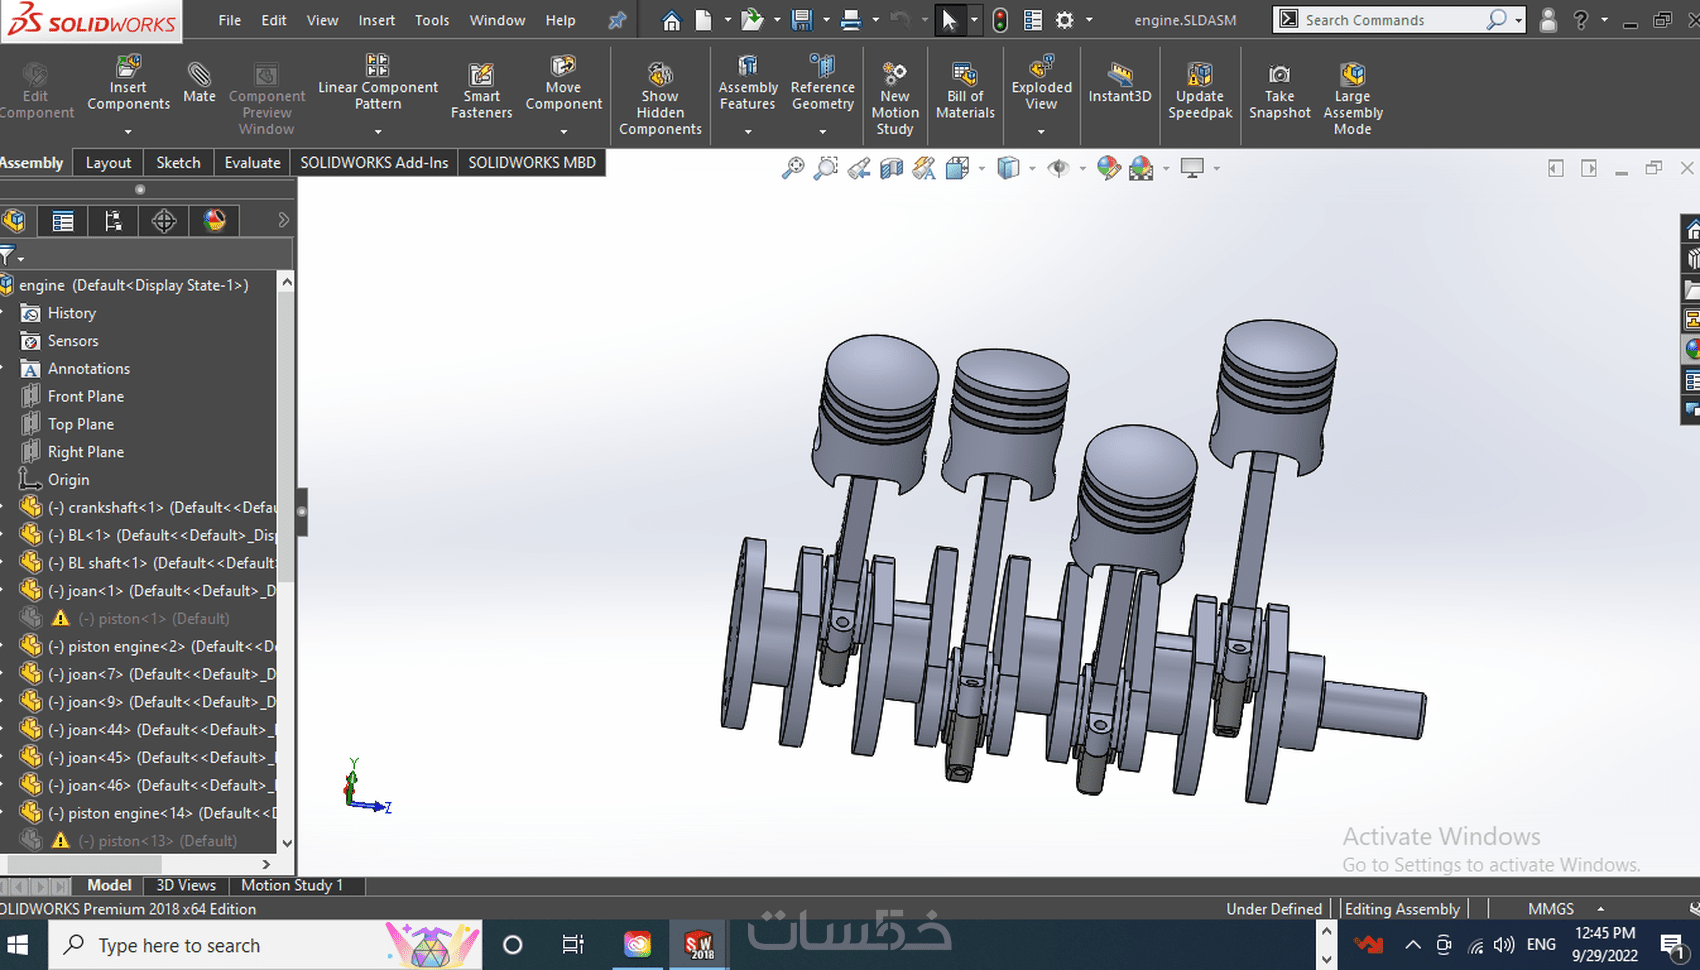Screen dimensions: 1700x970
Task: Open the Tools menu
Action: click(432, 20)
